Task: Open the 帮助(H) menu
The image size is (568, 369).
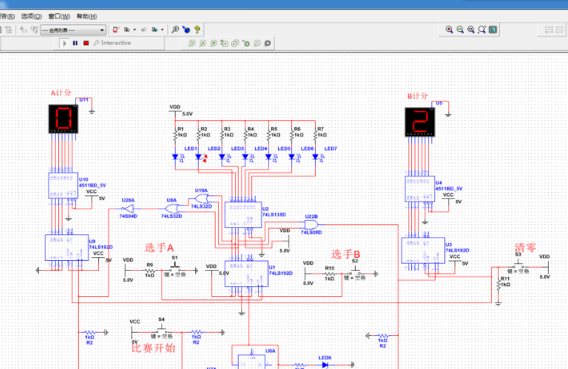Action: pyautogui.click(x=87, y=16)
